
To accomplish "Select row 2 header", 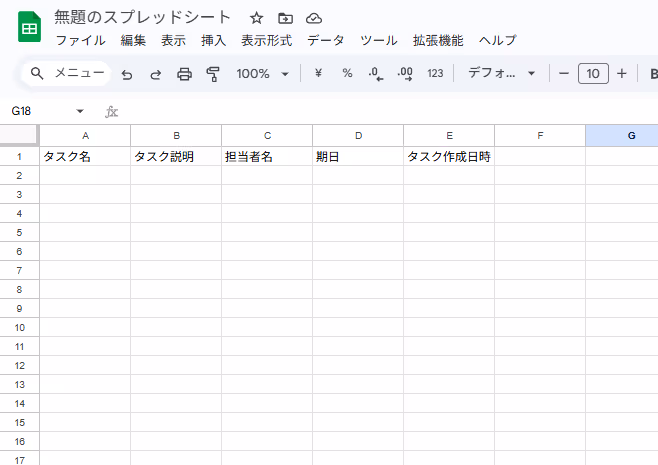I will (x=19, y=175).
